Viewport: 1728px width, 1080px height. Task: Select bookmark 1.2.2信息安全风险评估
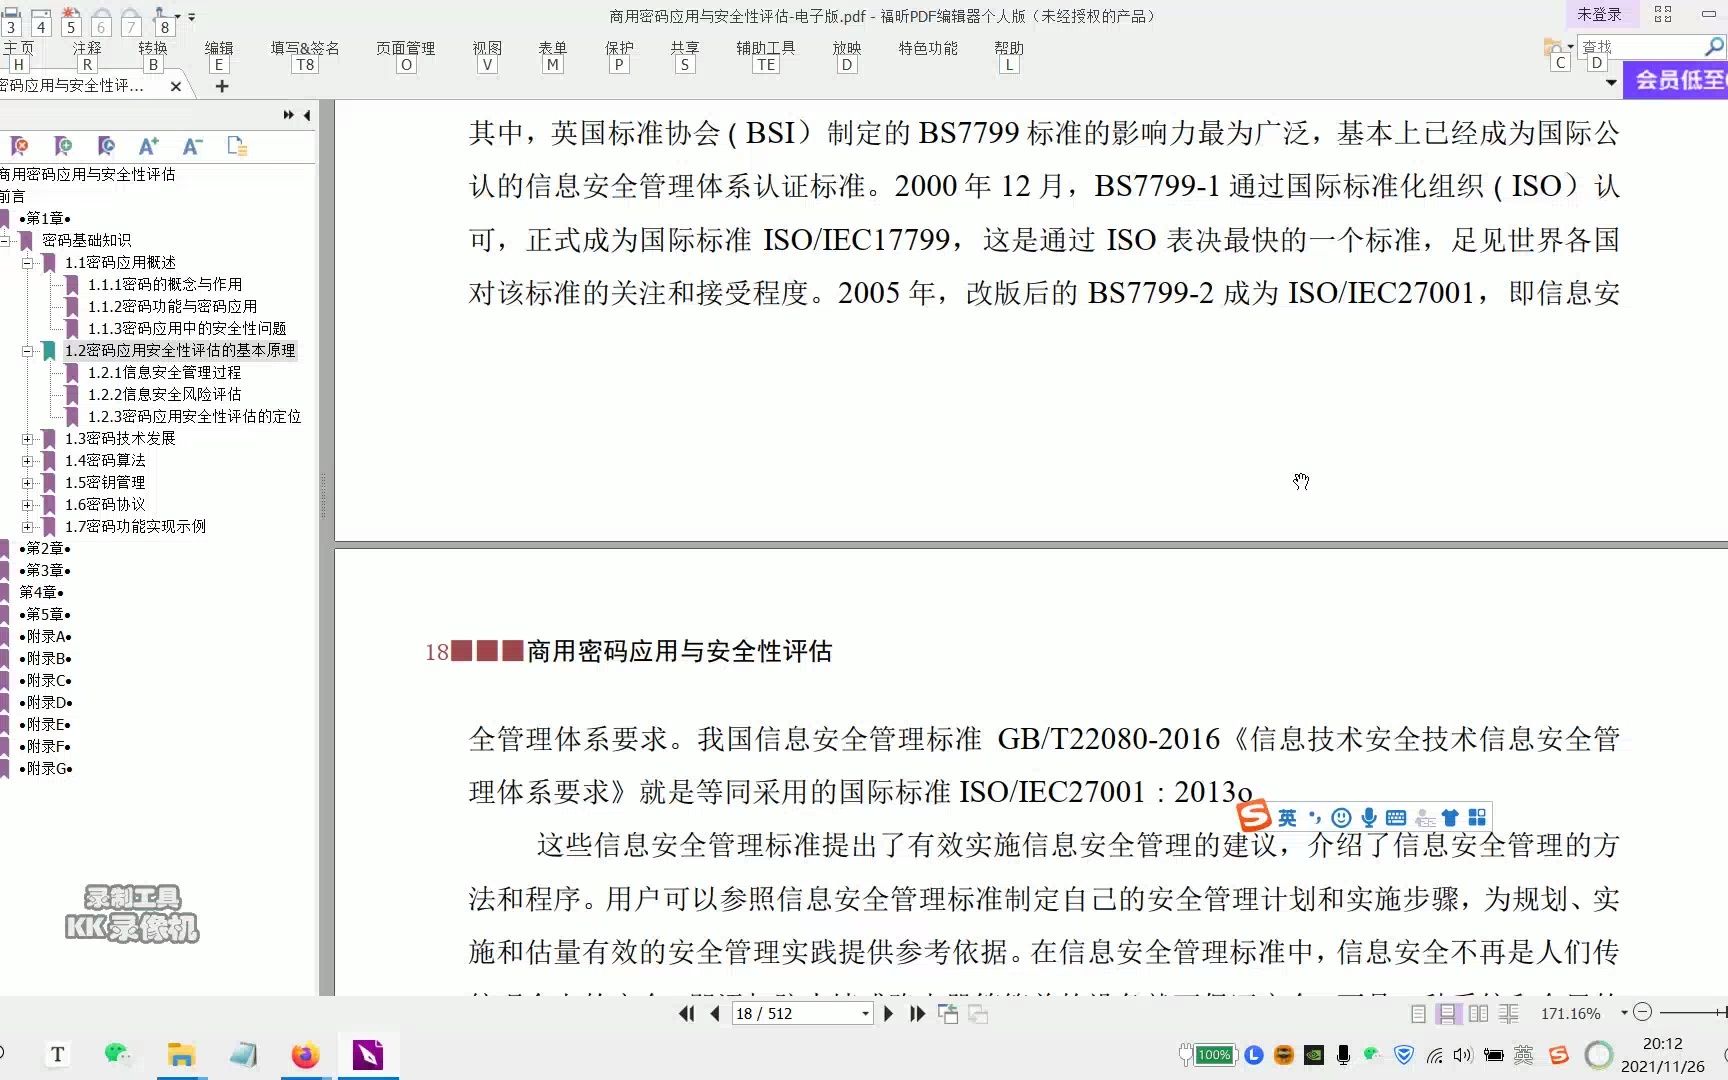point(164,394)
